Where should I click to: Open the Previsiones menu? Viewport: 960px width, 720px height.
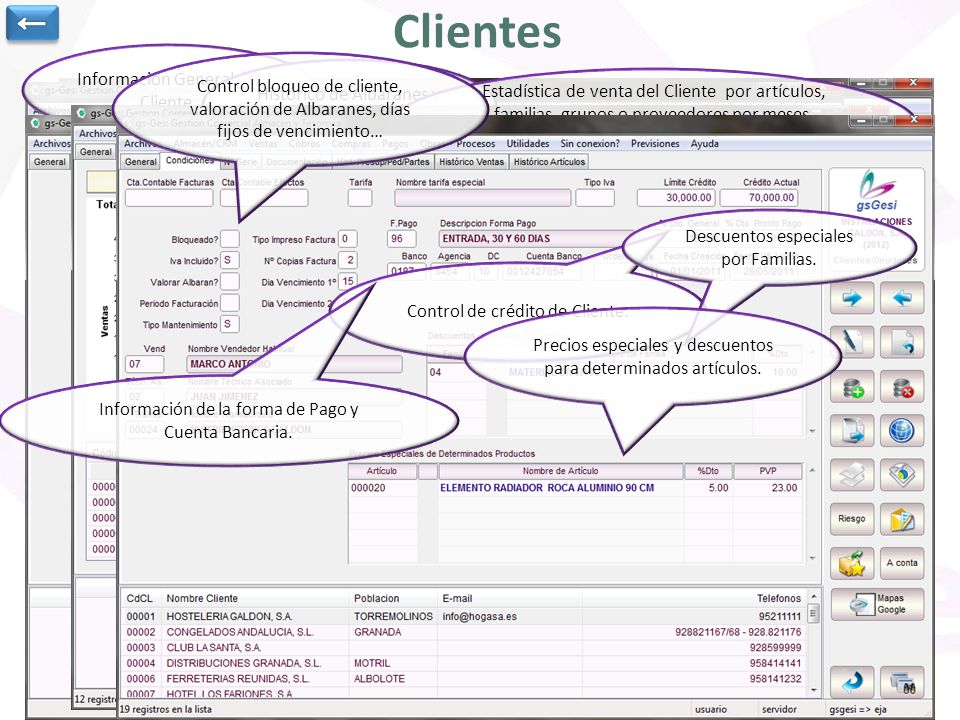coord(655,144)
